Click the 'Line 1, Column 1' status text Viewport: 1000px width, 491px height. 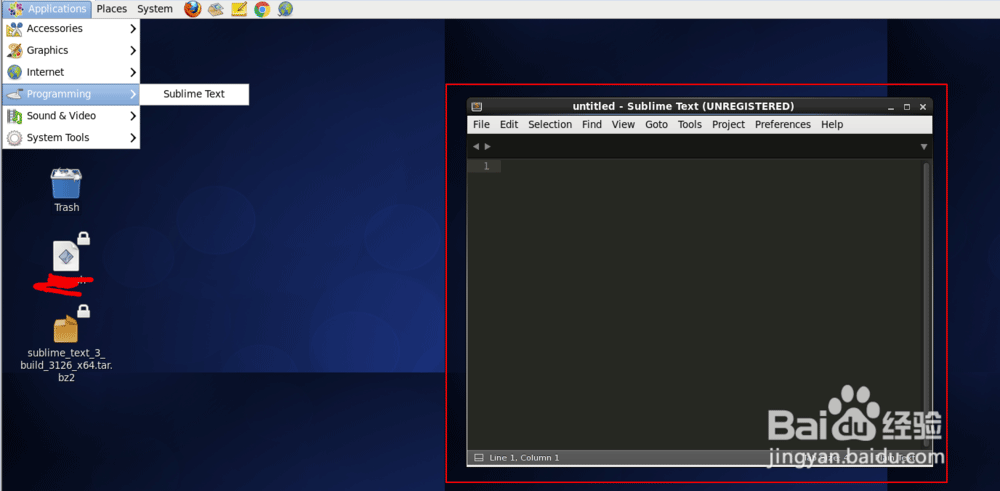click(524, 458)
